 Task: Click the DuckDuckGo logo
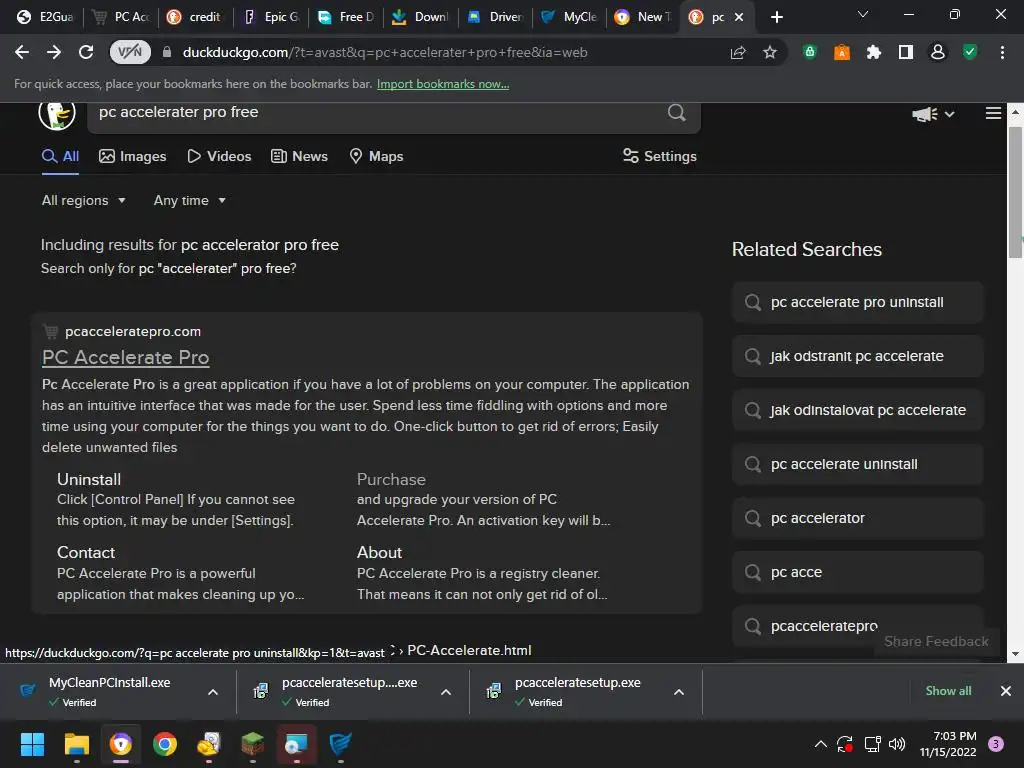coord(57,114)
